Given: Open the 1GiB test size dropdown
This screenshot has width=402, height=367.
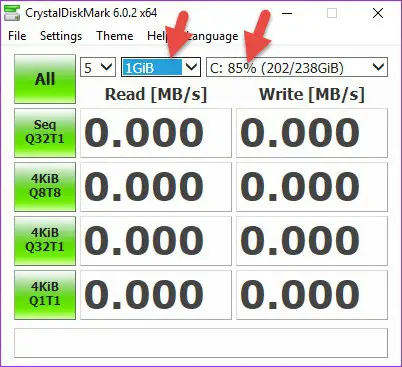Looking at the screenshot, I should (x=161, y=68).
